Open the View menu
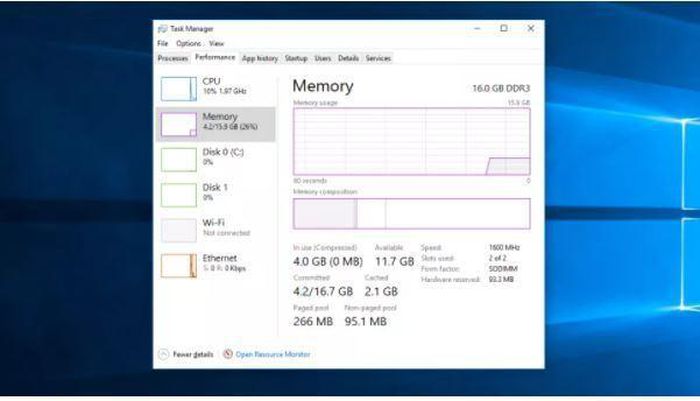 click(217, 43)
